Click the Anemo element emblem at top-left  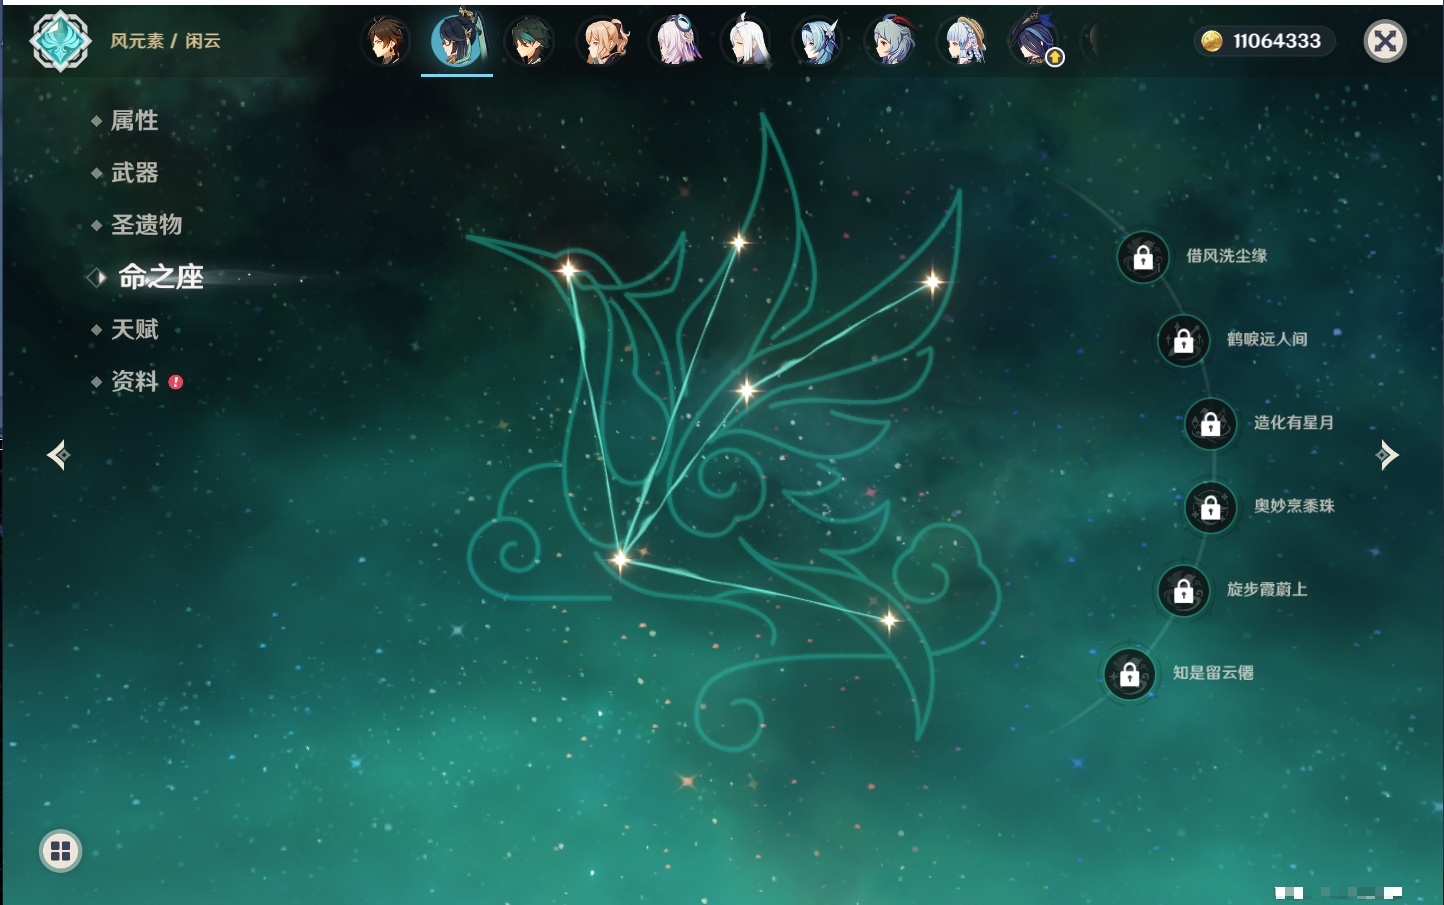point(60,41)
